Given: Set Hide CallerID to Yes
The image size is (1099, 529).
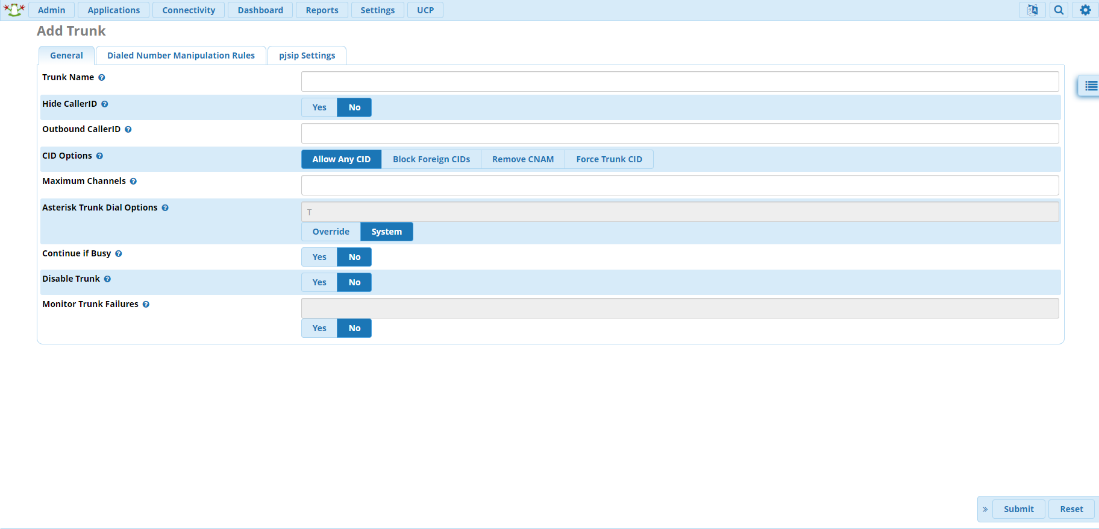Looking at the screenshot, I should 319,107.
